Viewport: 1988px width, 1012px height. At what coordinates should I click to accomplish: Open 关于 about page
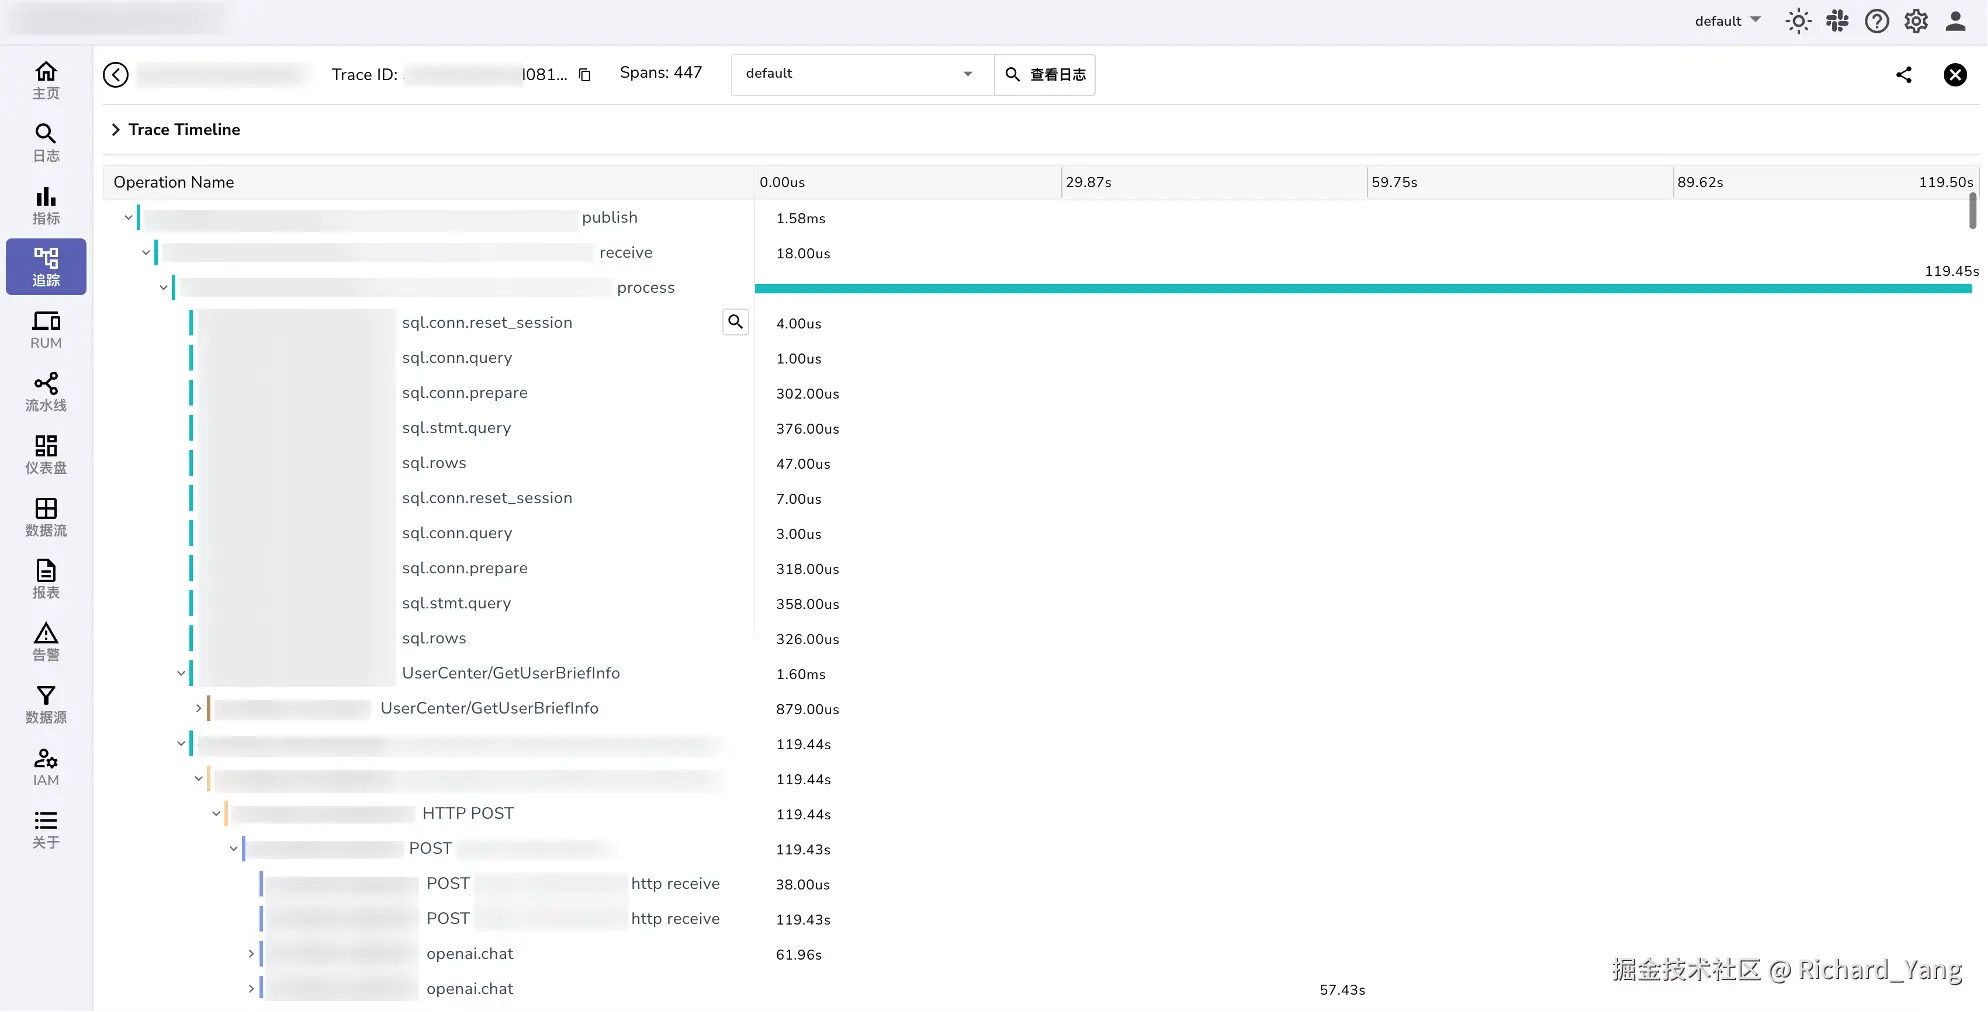[46, 829]
